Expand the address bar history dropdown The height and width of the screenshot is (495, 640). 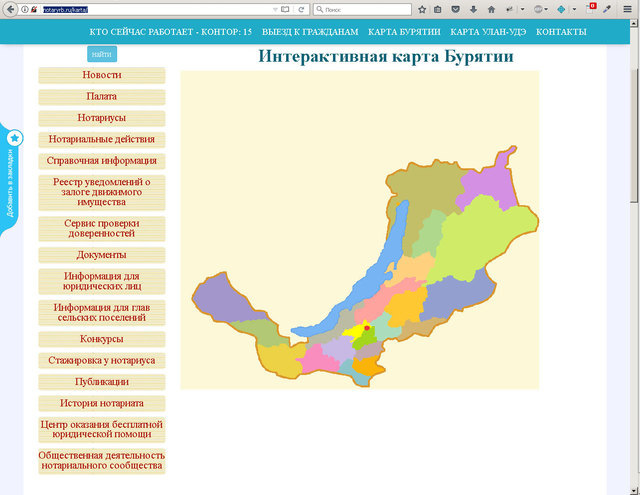pyautogui.click(x=273, y=8)
